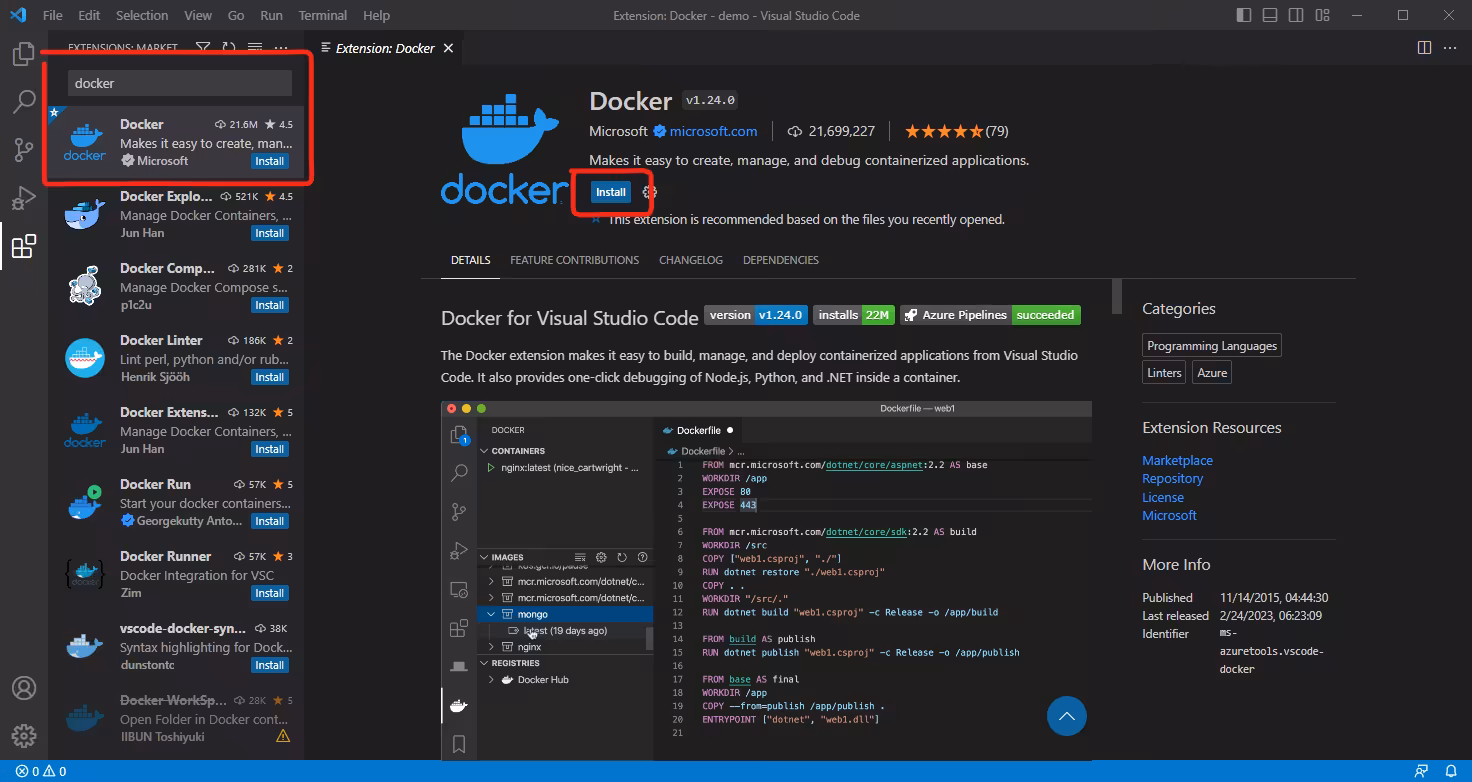Open the Marketplace resource link

tap(1177, 460)
